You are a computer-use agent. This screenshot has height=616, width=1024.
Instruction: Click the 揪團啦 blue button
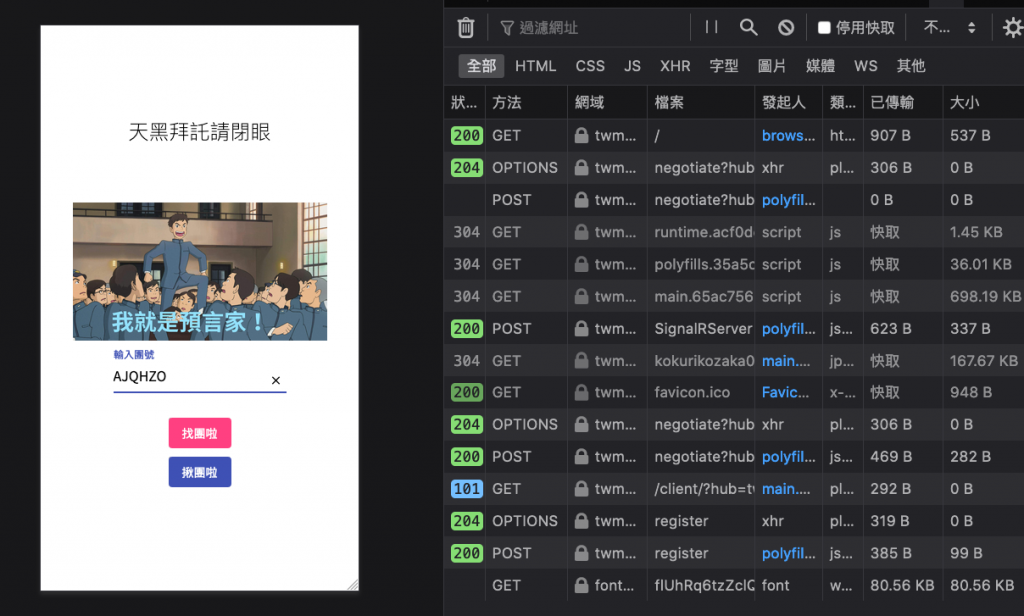[200, 472]
